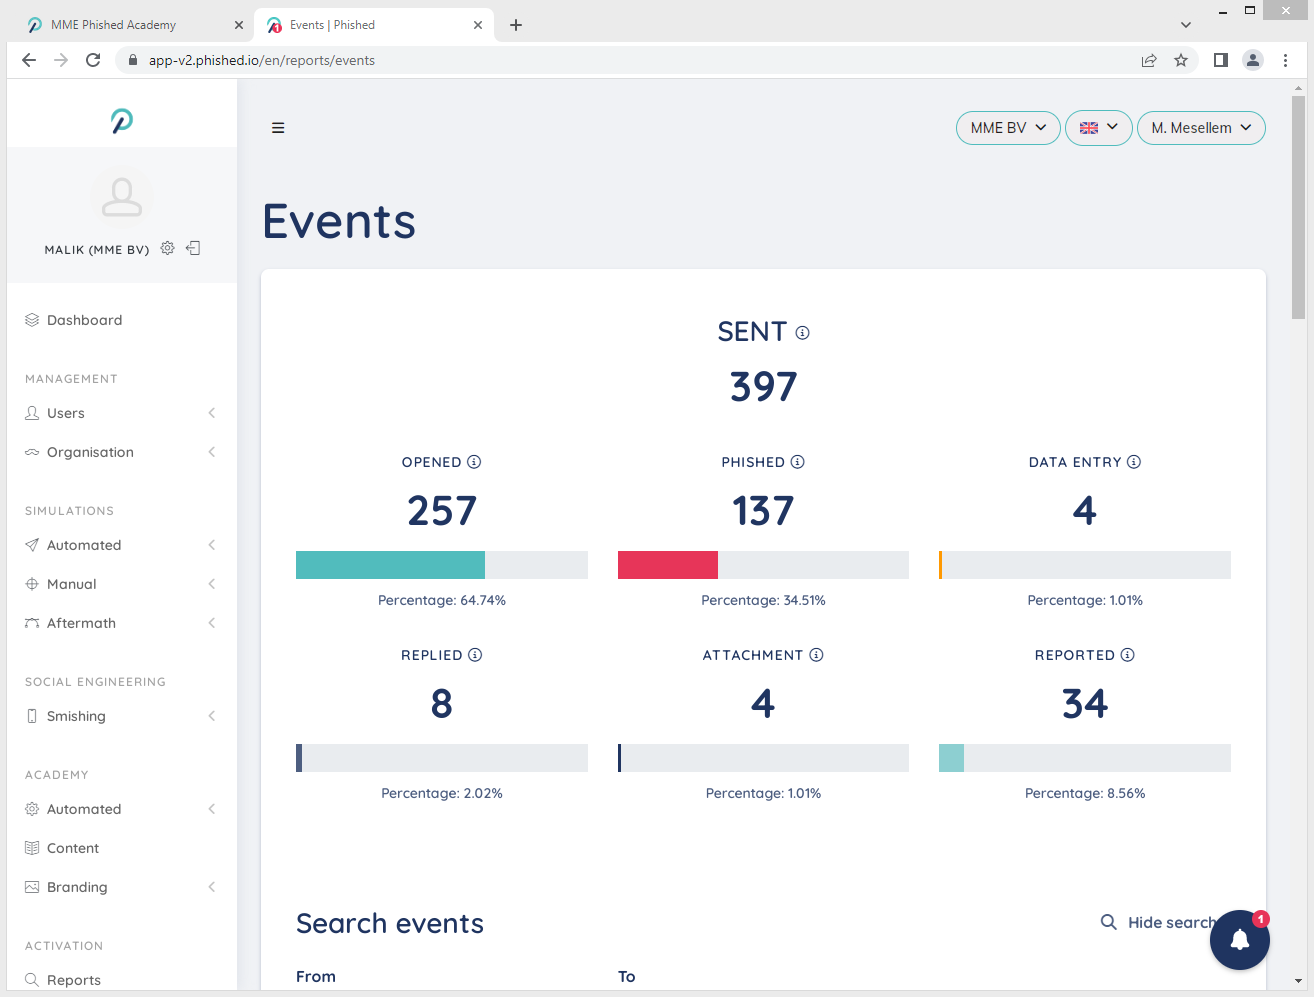Viewport: 1314px width, 997px height.
Task: Open the M. Mesellem user dropdown
Action: point(1200,128)
